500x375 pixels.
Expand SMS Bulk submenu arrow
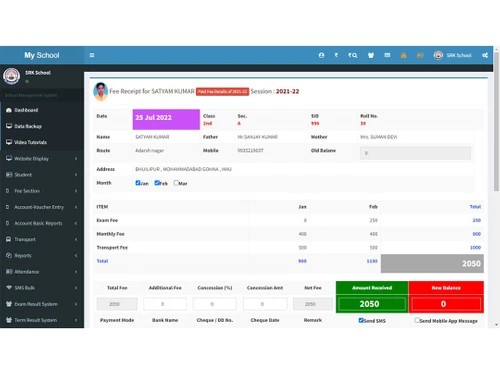pos(76,287)
